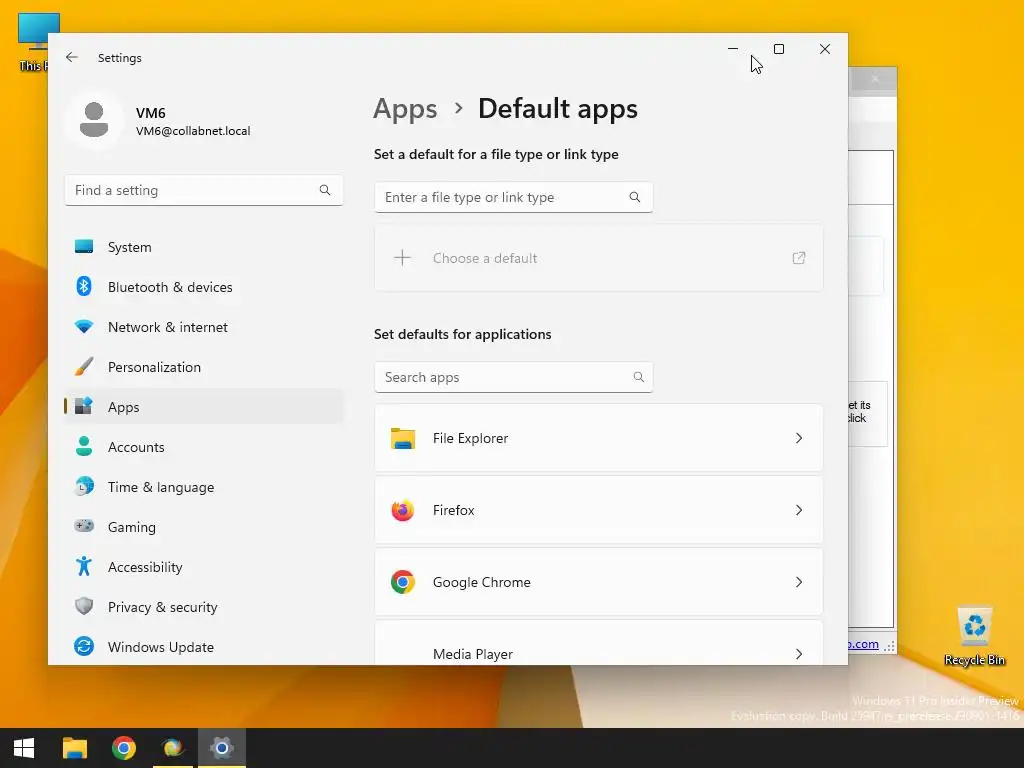
Task: Open Network & internet settings
Action: [x=204, y=327]
